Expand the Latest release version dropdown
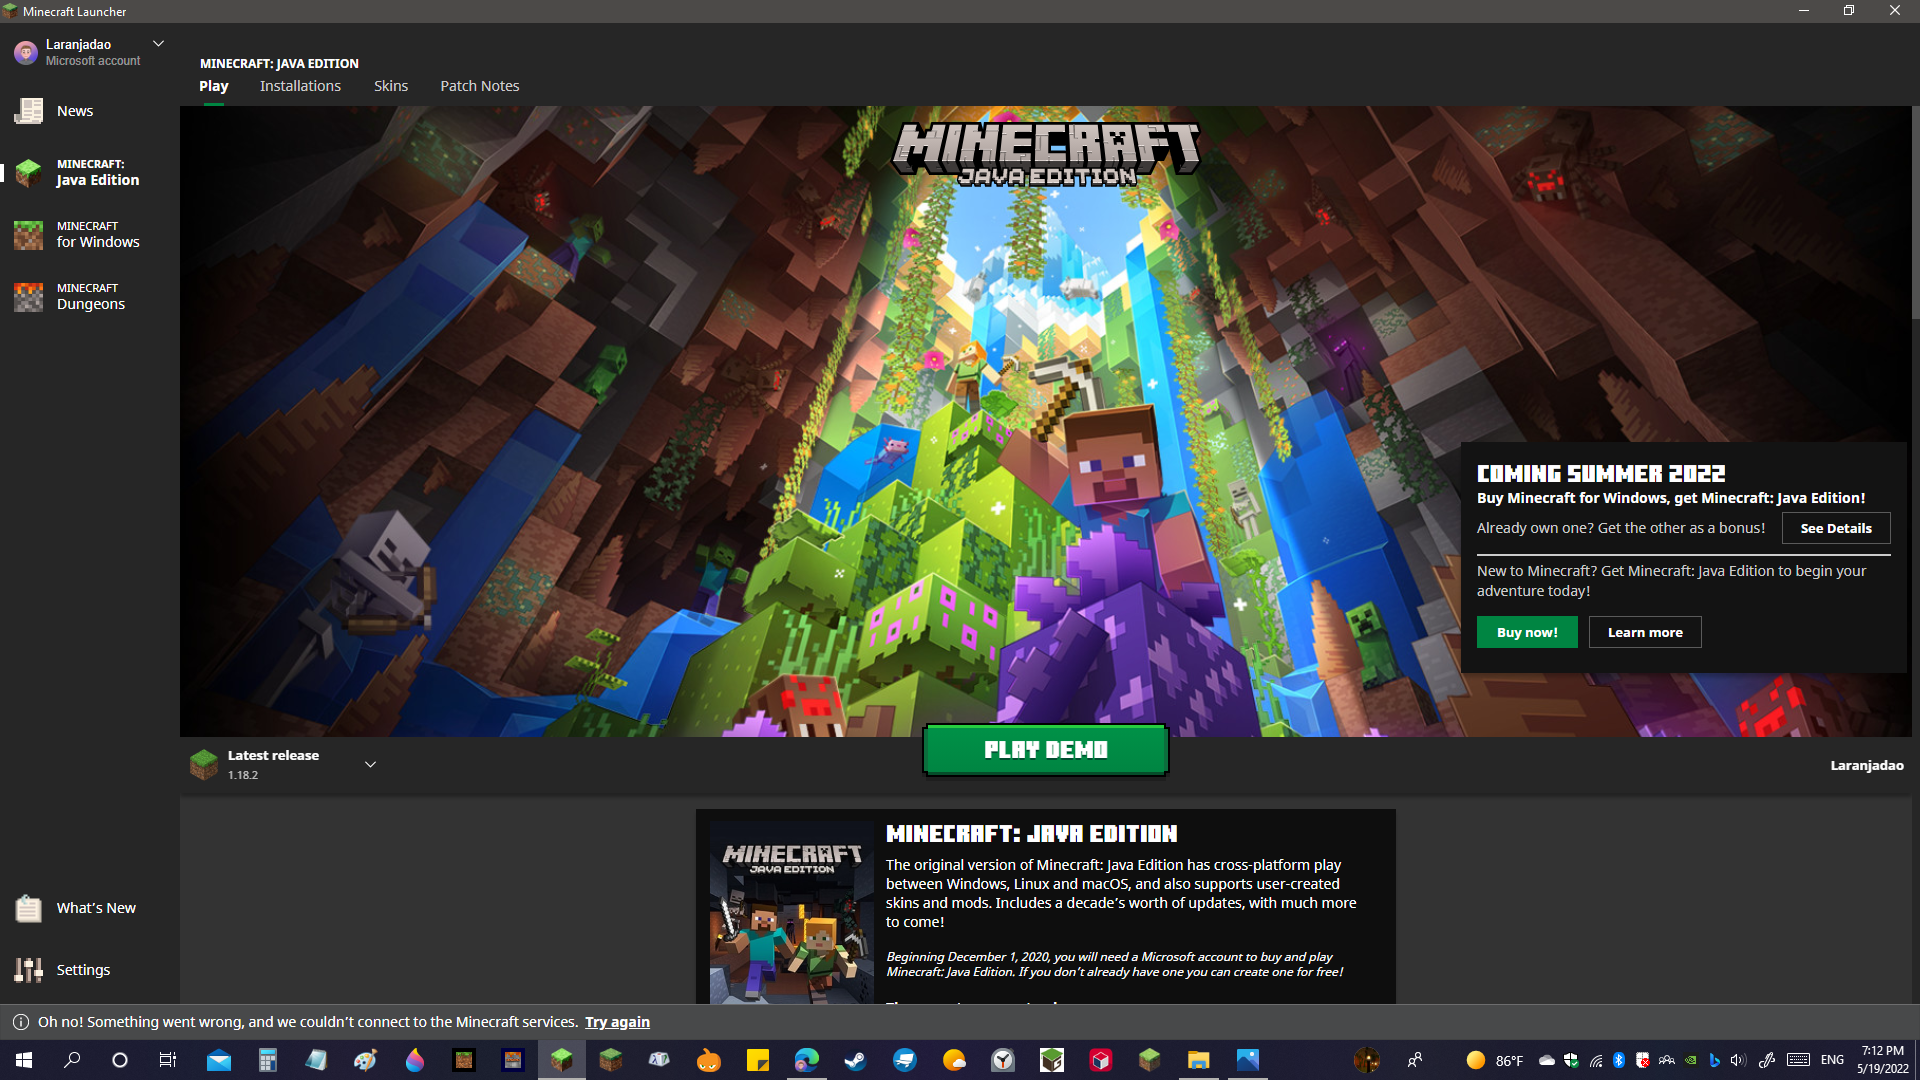 370,765
